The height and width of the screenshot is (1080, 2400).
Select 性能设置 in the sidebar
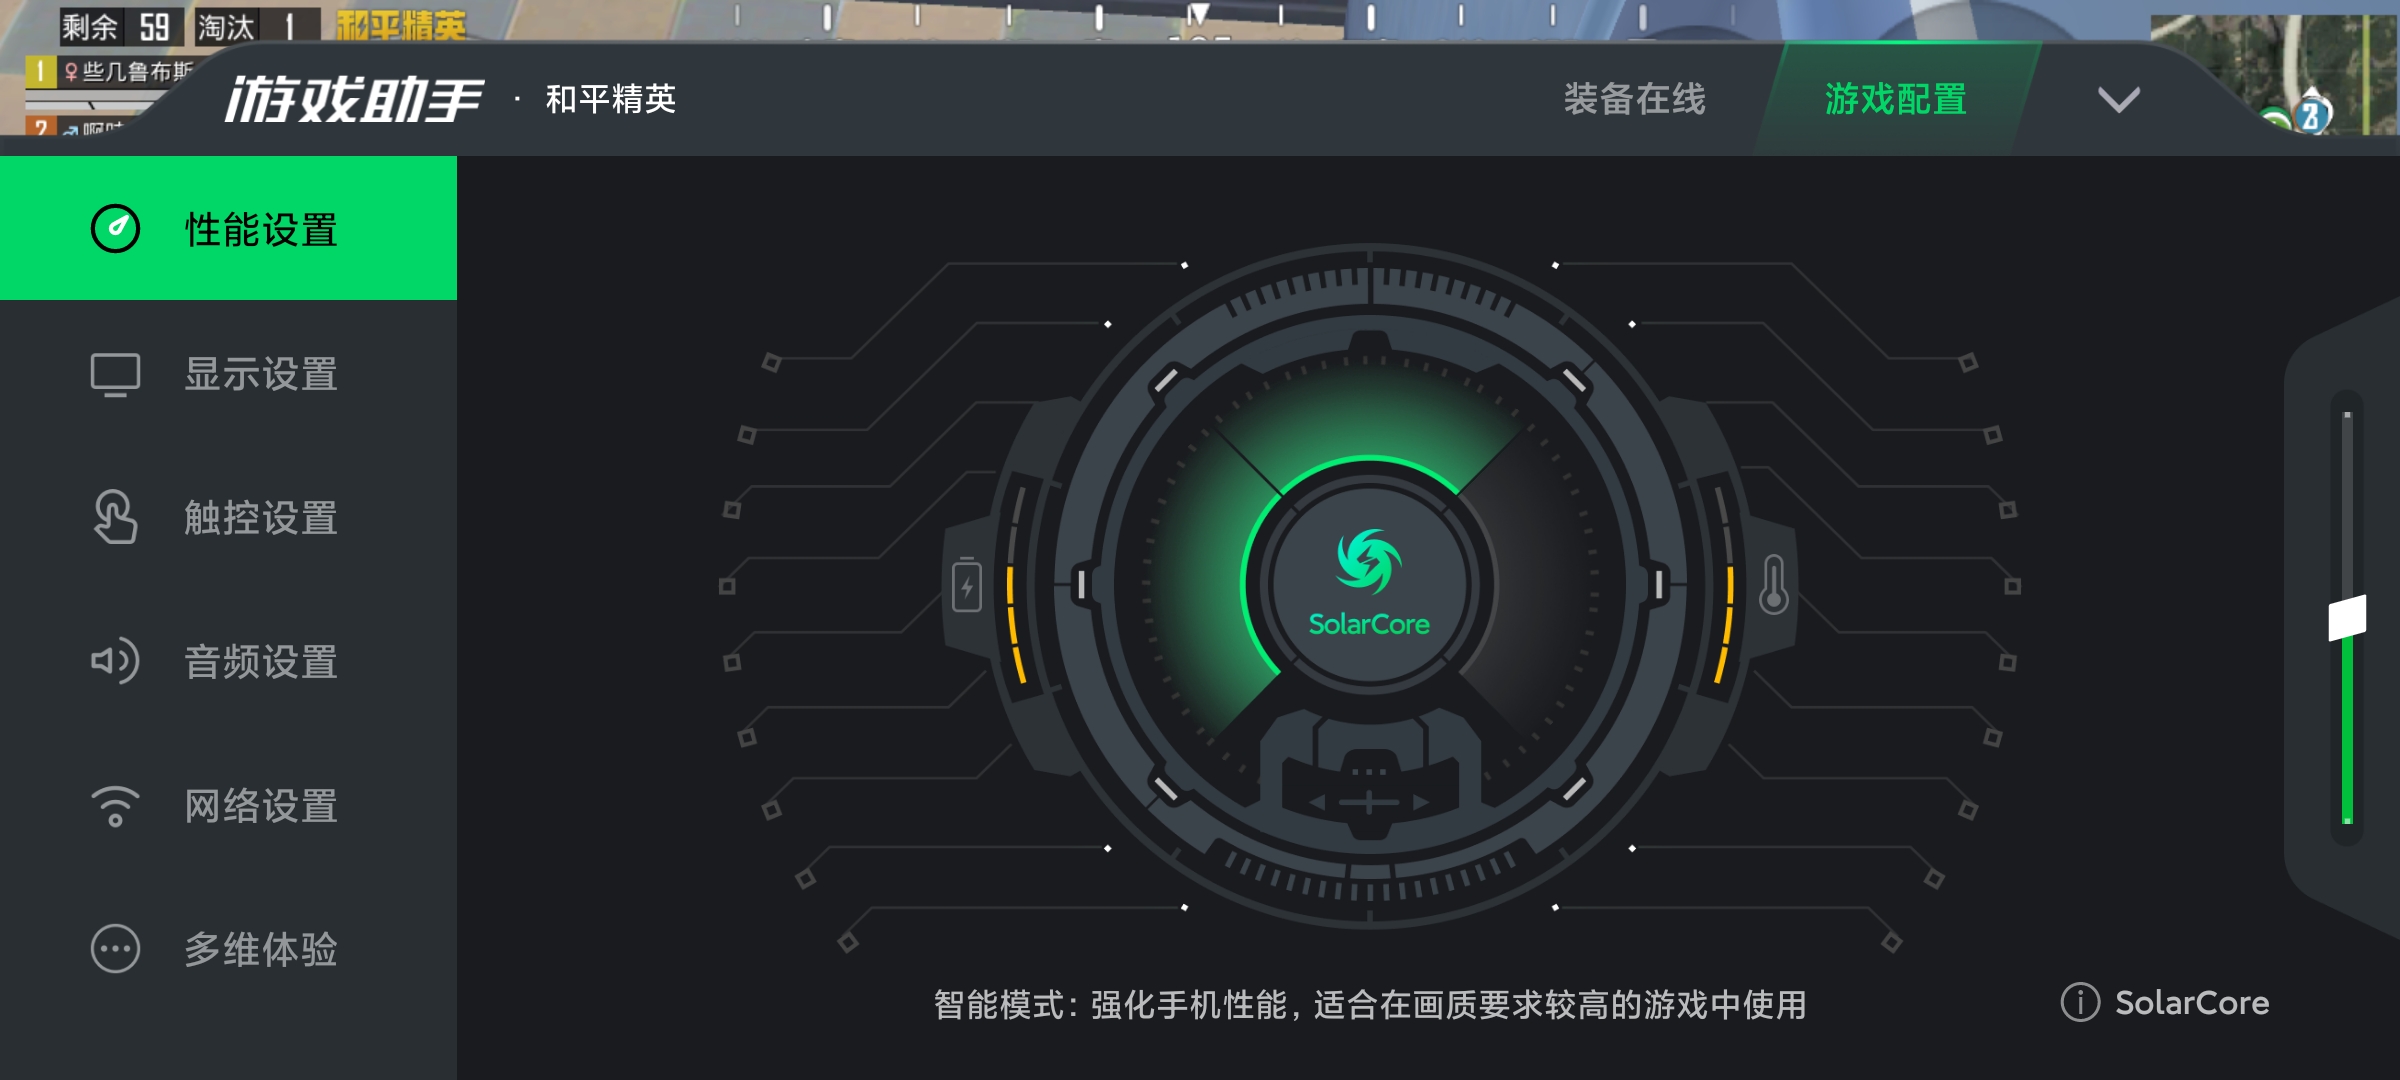pos(228,228)
